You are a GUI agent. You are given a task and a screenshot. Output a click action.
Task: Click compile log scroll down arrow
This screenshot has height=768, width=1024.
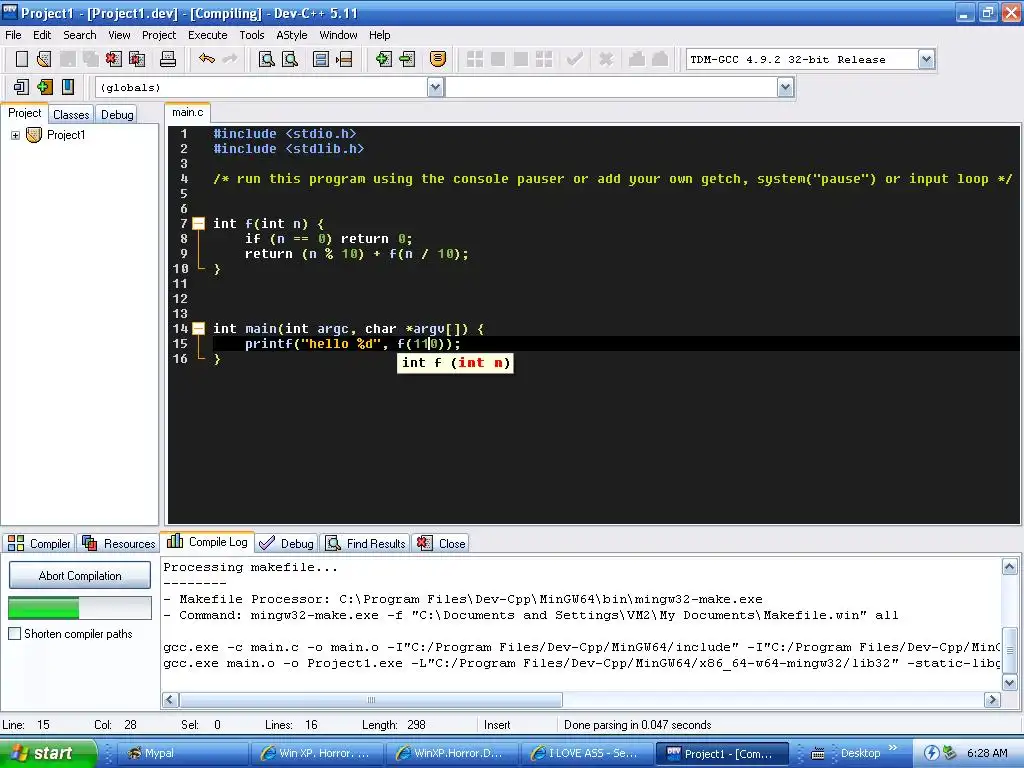point(1009,682)
